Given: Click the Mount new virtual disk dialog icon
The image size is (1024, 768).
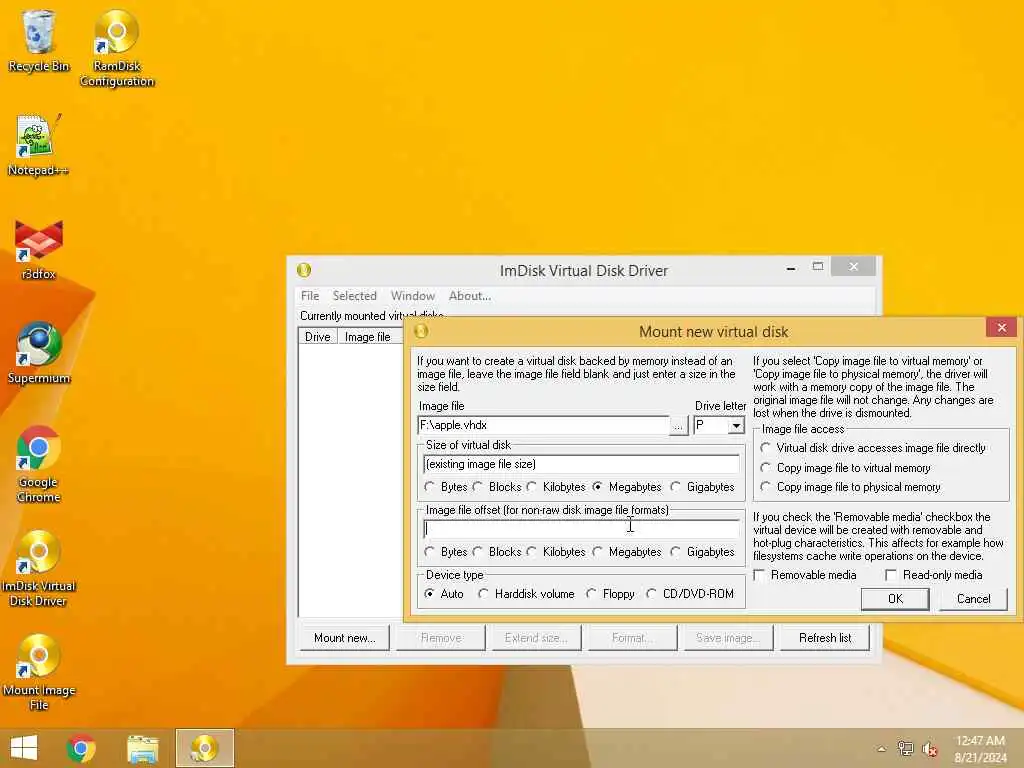Looking at the screenshot, I should point(421,331).
